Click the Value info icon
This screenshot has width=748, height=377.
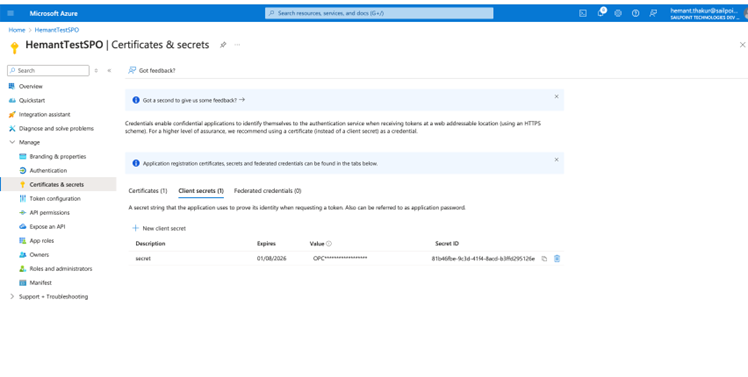coord(329,244)
